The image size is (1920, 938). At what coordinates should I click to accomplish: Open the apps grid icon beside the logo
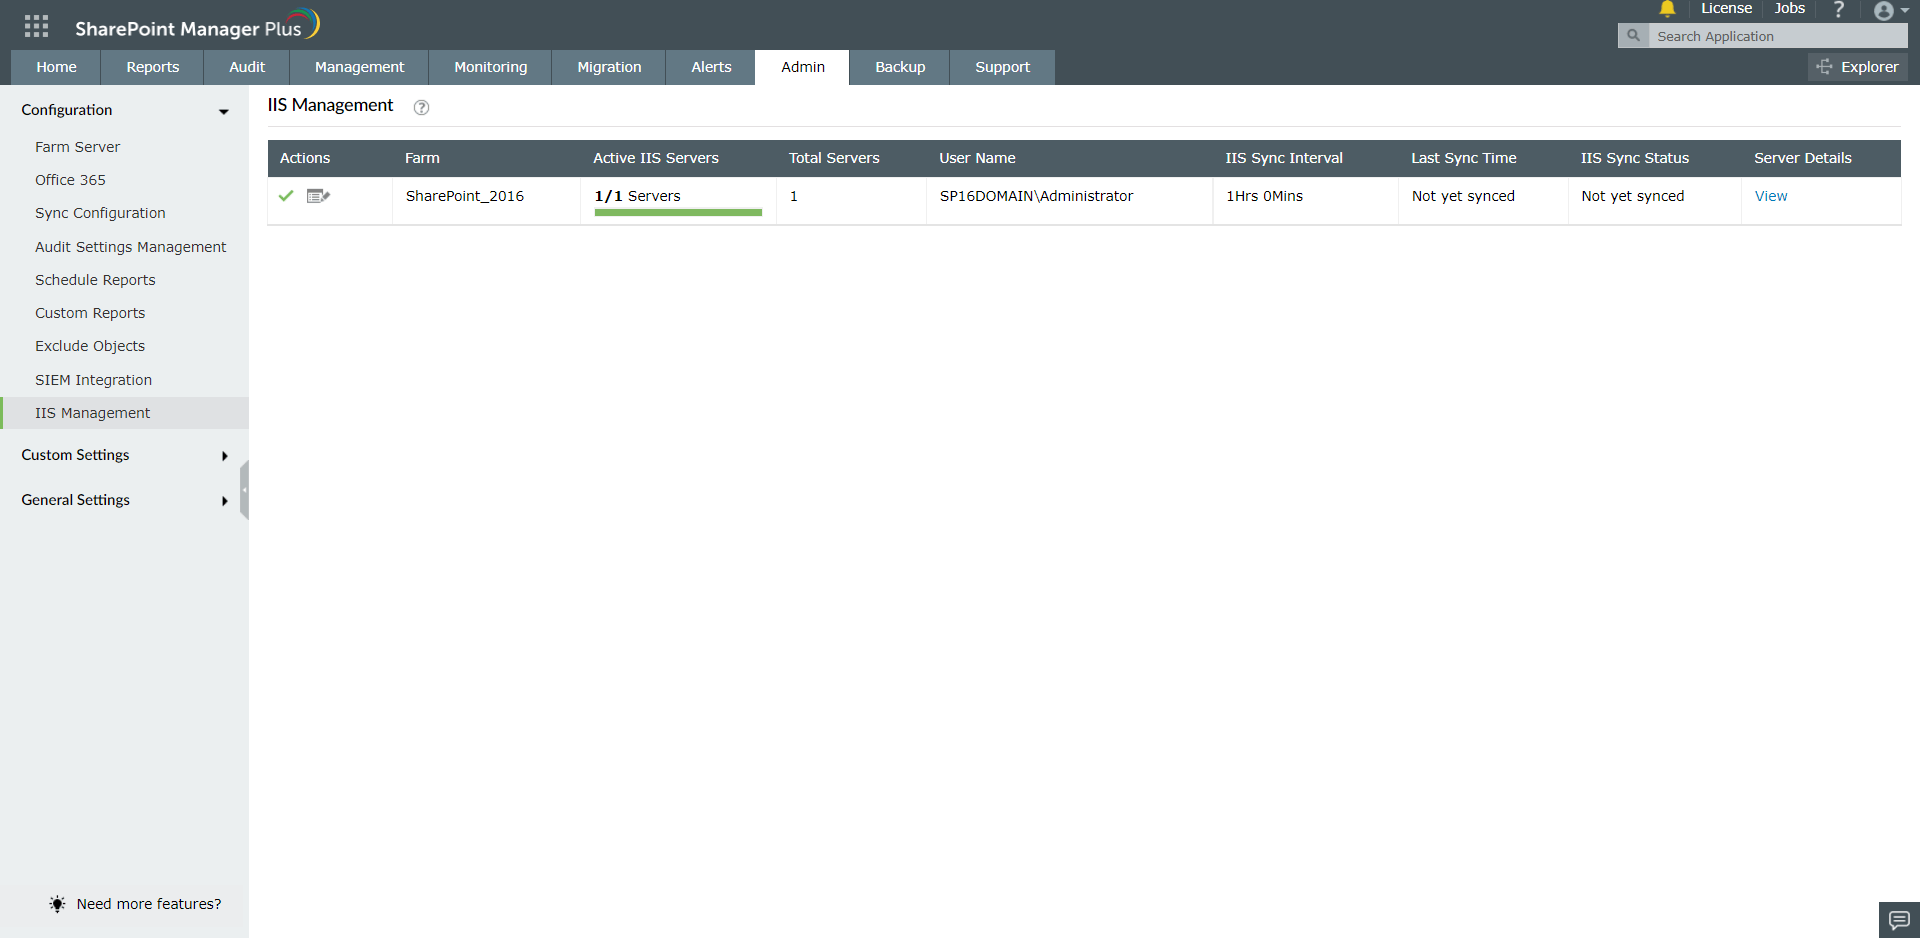click(x=36, y=25)
